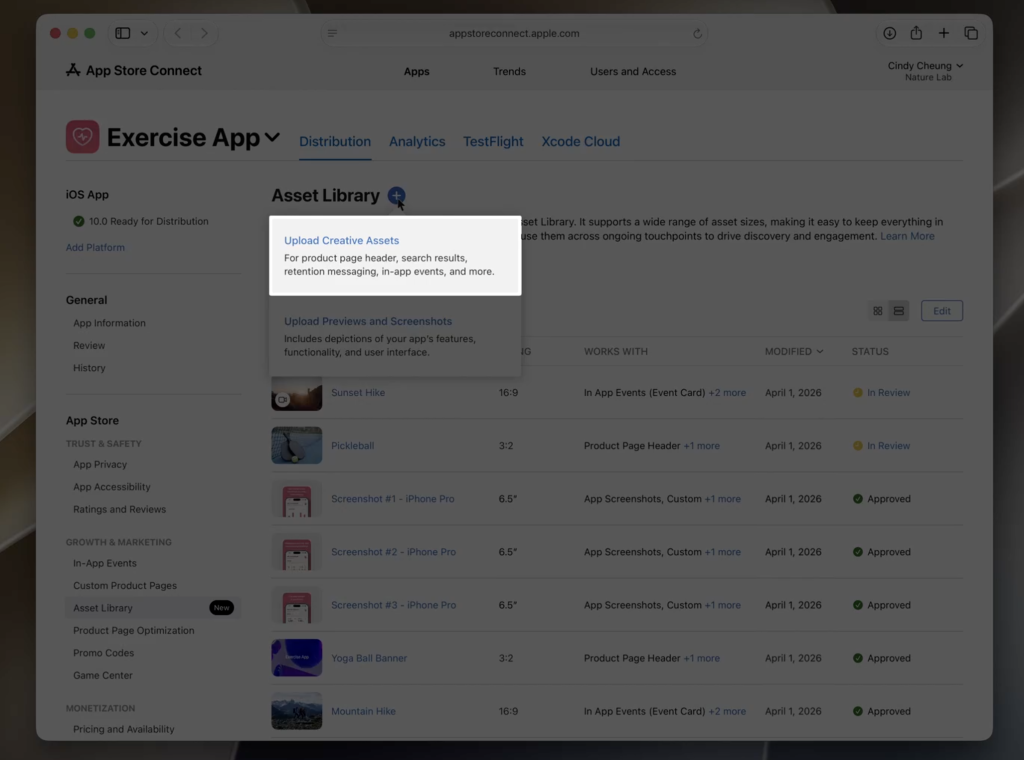Open Game Center in sidebar

(x=103, y=675)
